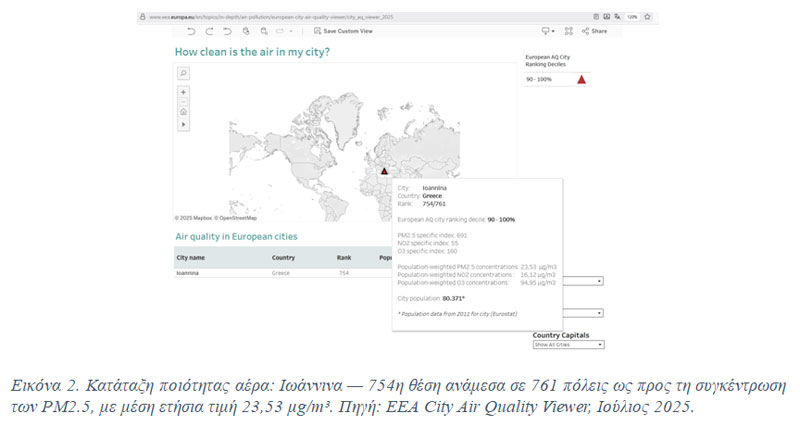
Task: Open Country Capitals 'Show All Cities' dropdown
Action: click(x=568, y=345)
